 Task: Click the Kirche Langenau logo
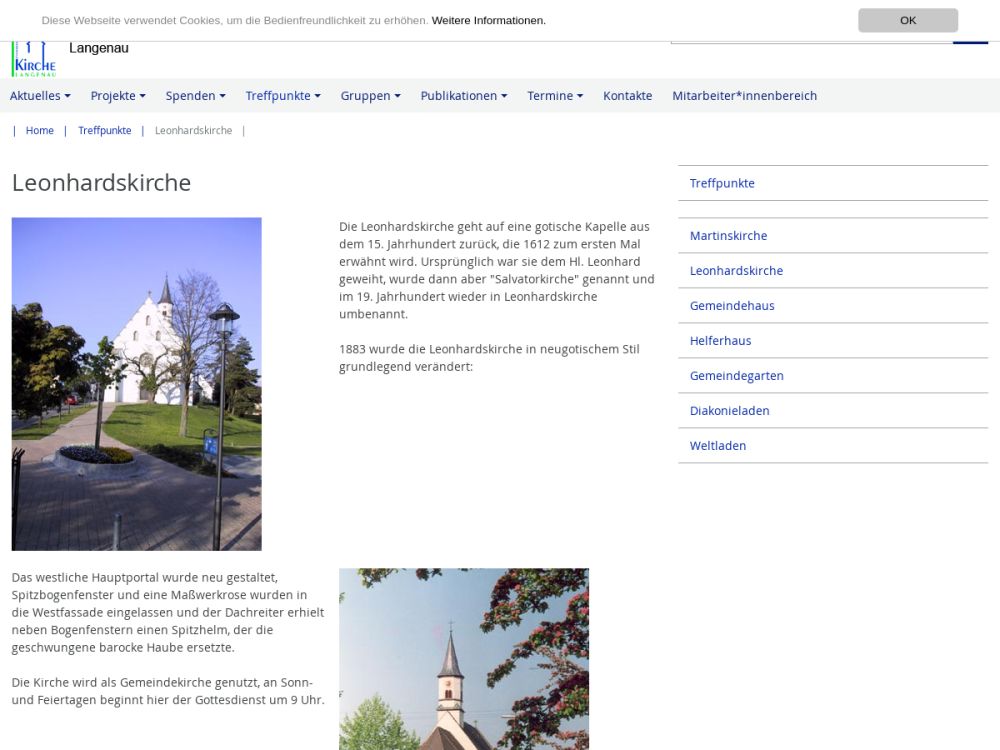(x=34, y=60)
